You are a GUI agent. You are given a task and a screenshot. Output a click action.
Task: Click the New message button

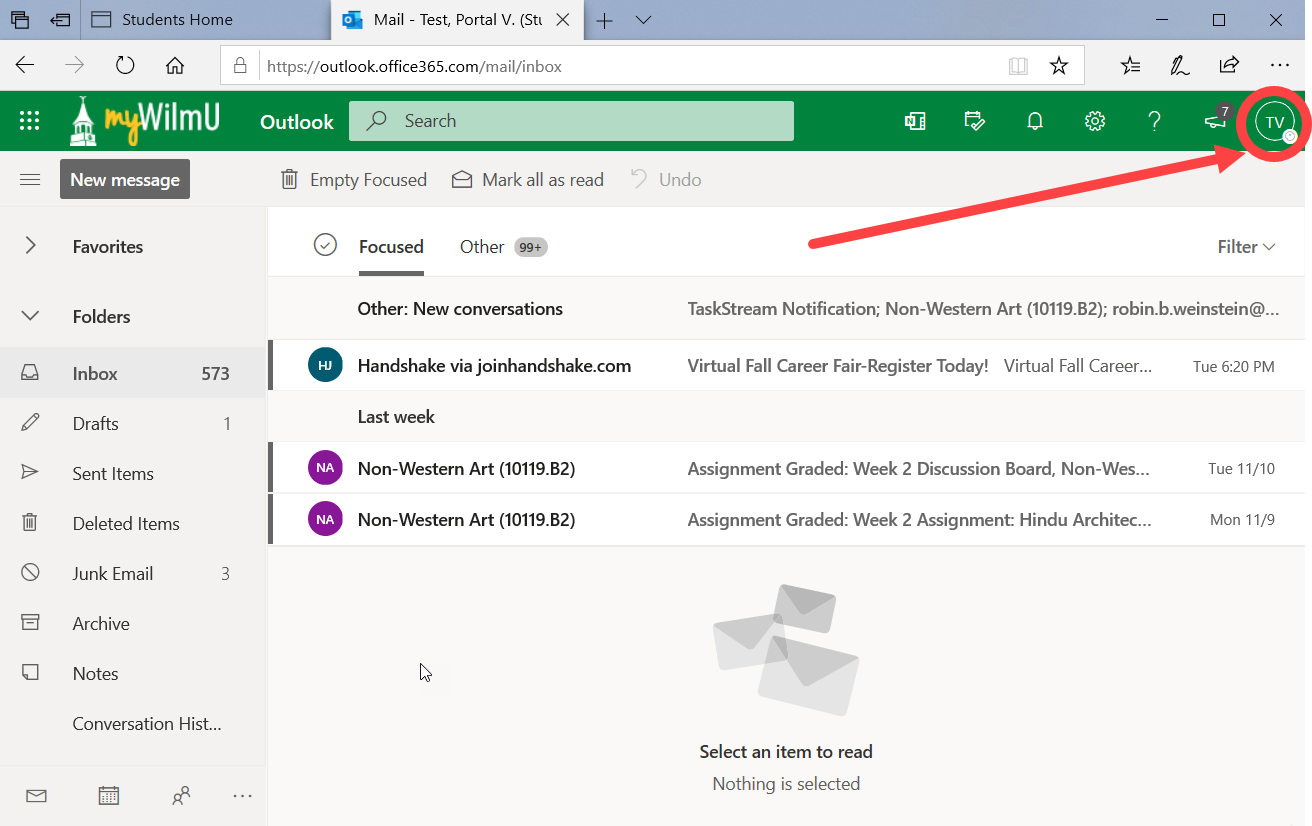tap(125, 180)
